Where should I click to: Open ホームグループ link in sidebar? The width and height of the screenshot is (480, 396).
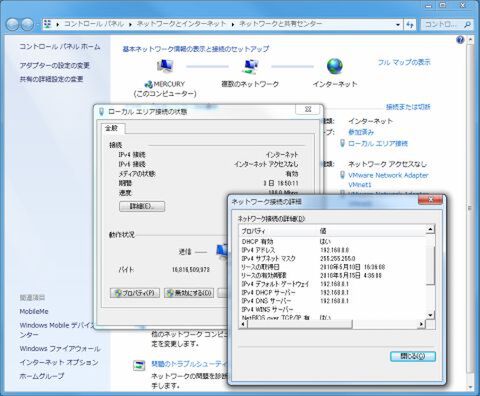point(42,376)
